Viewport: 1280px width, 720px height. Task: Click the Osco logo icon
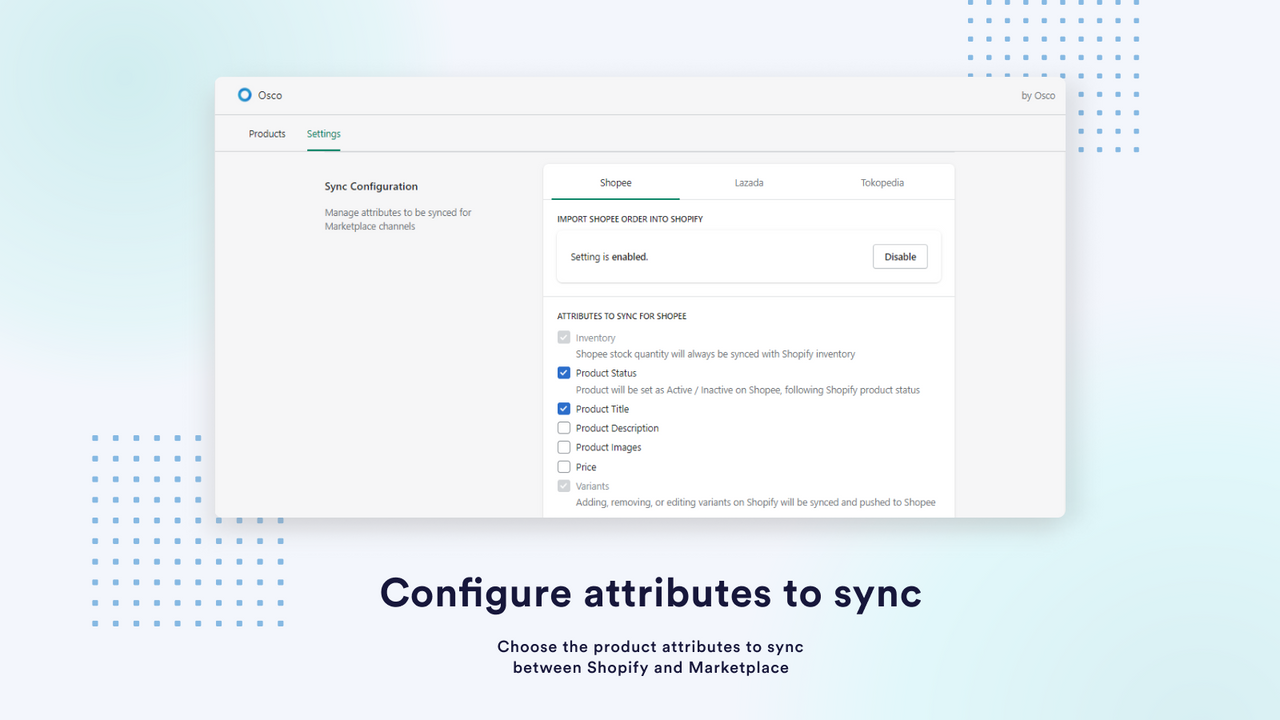point(244,95)
